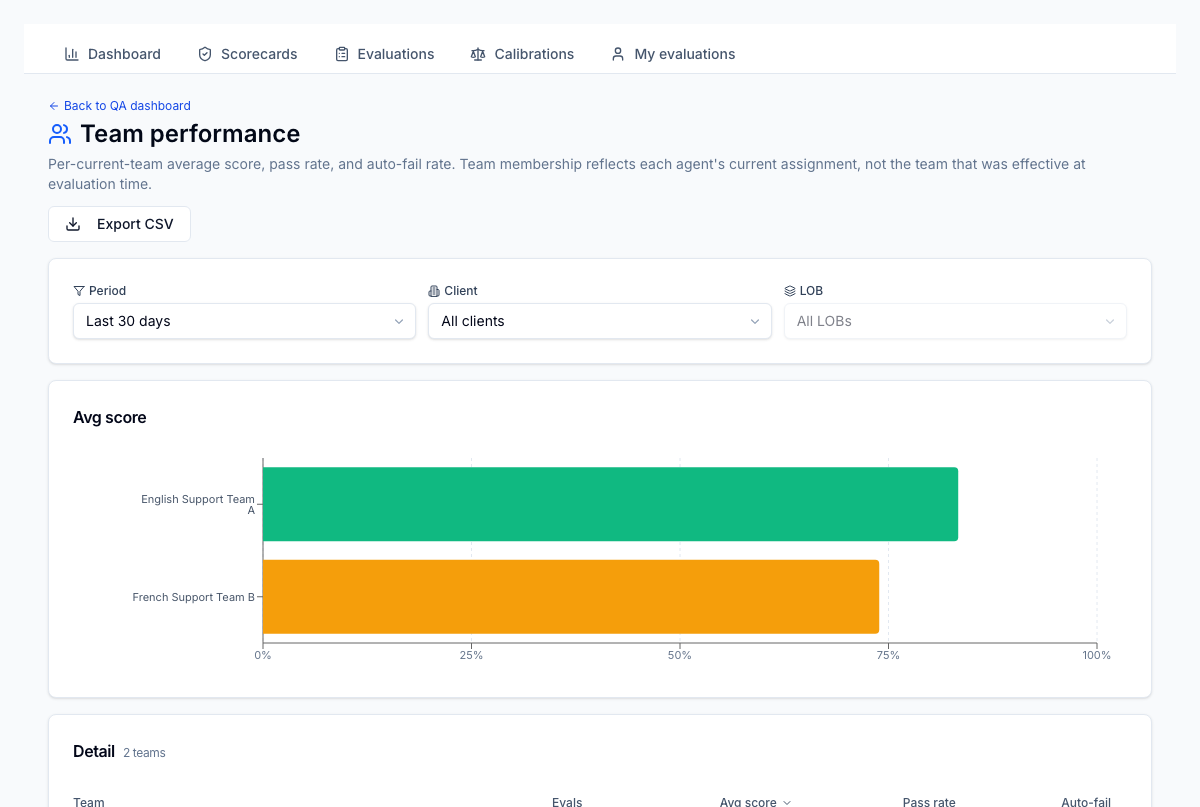Screen dimensions: 1200x807
Task: Click the Avg score chart heading
Action: point(110,418)
